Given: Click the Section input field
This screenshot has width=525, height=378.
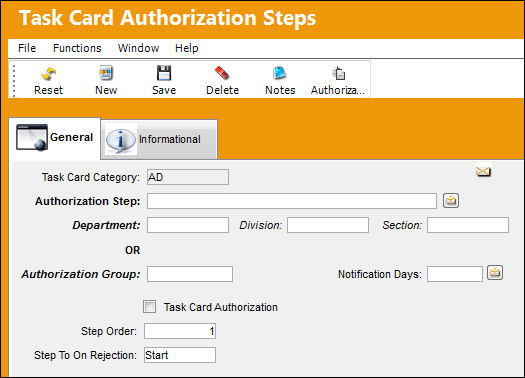Looking at the screenshot, I should pos(468,225).
